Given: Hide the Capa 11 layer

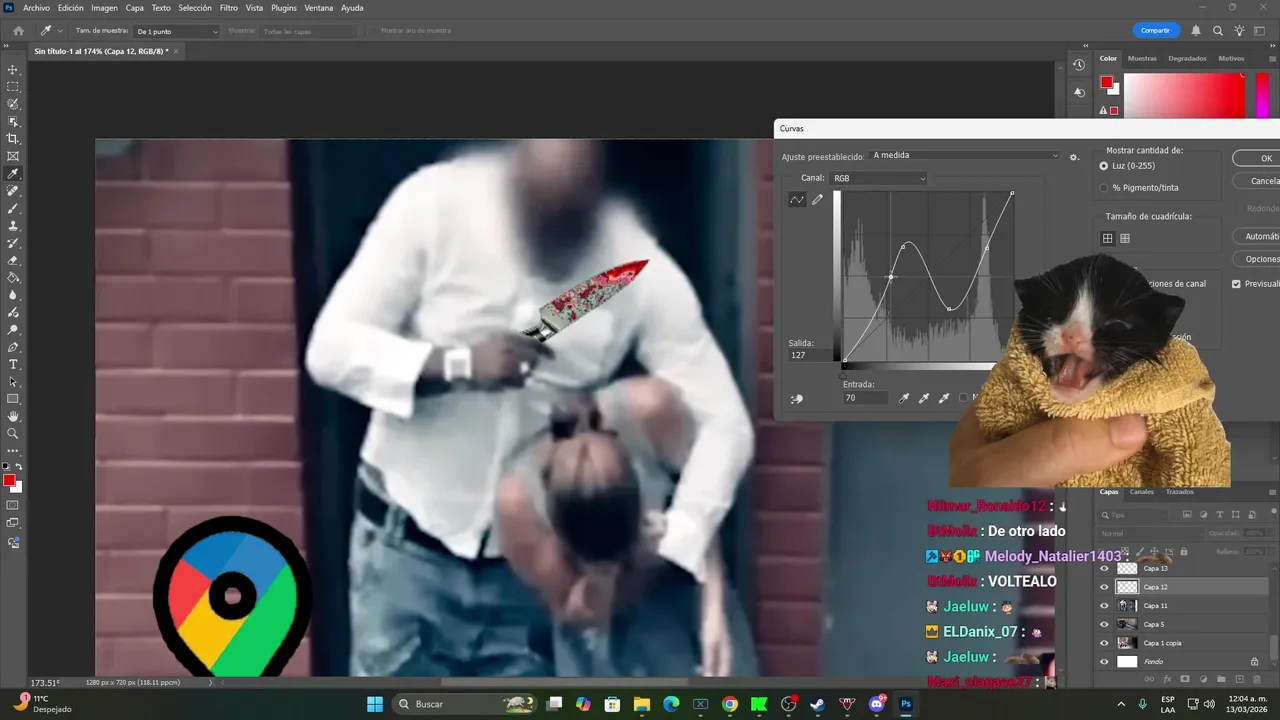Looking at the screenshot, I should tap(1104, 605).
